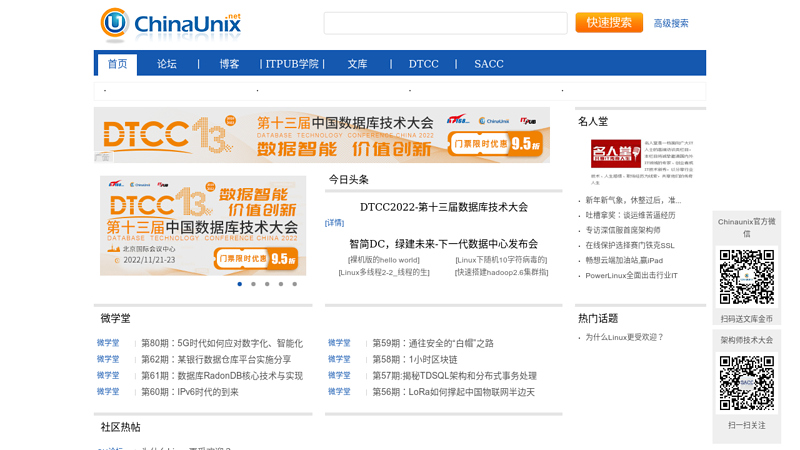Open headline DTCC2022-第十三届数据库技术大会
This screenshot has height=450, width=800.
tap(444, 207)
